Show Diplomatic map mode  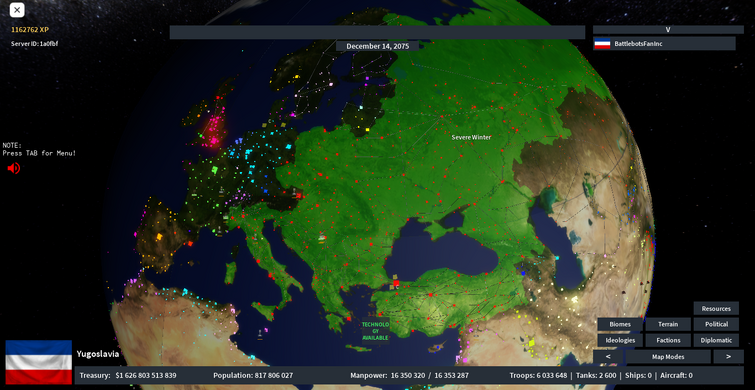click(x=716, y=340)
